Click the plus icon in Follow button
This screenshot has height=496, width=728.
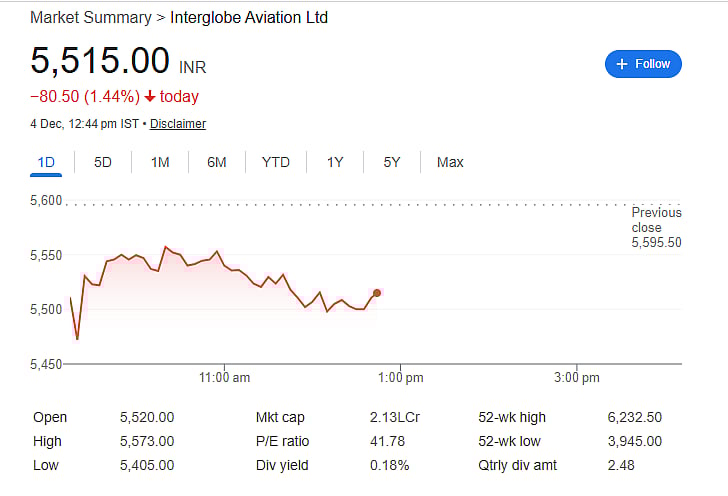coord(622,64)
